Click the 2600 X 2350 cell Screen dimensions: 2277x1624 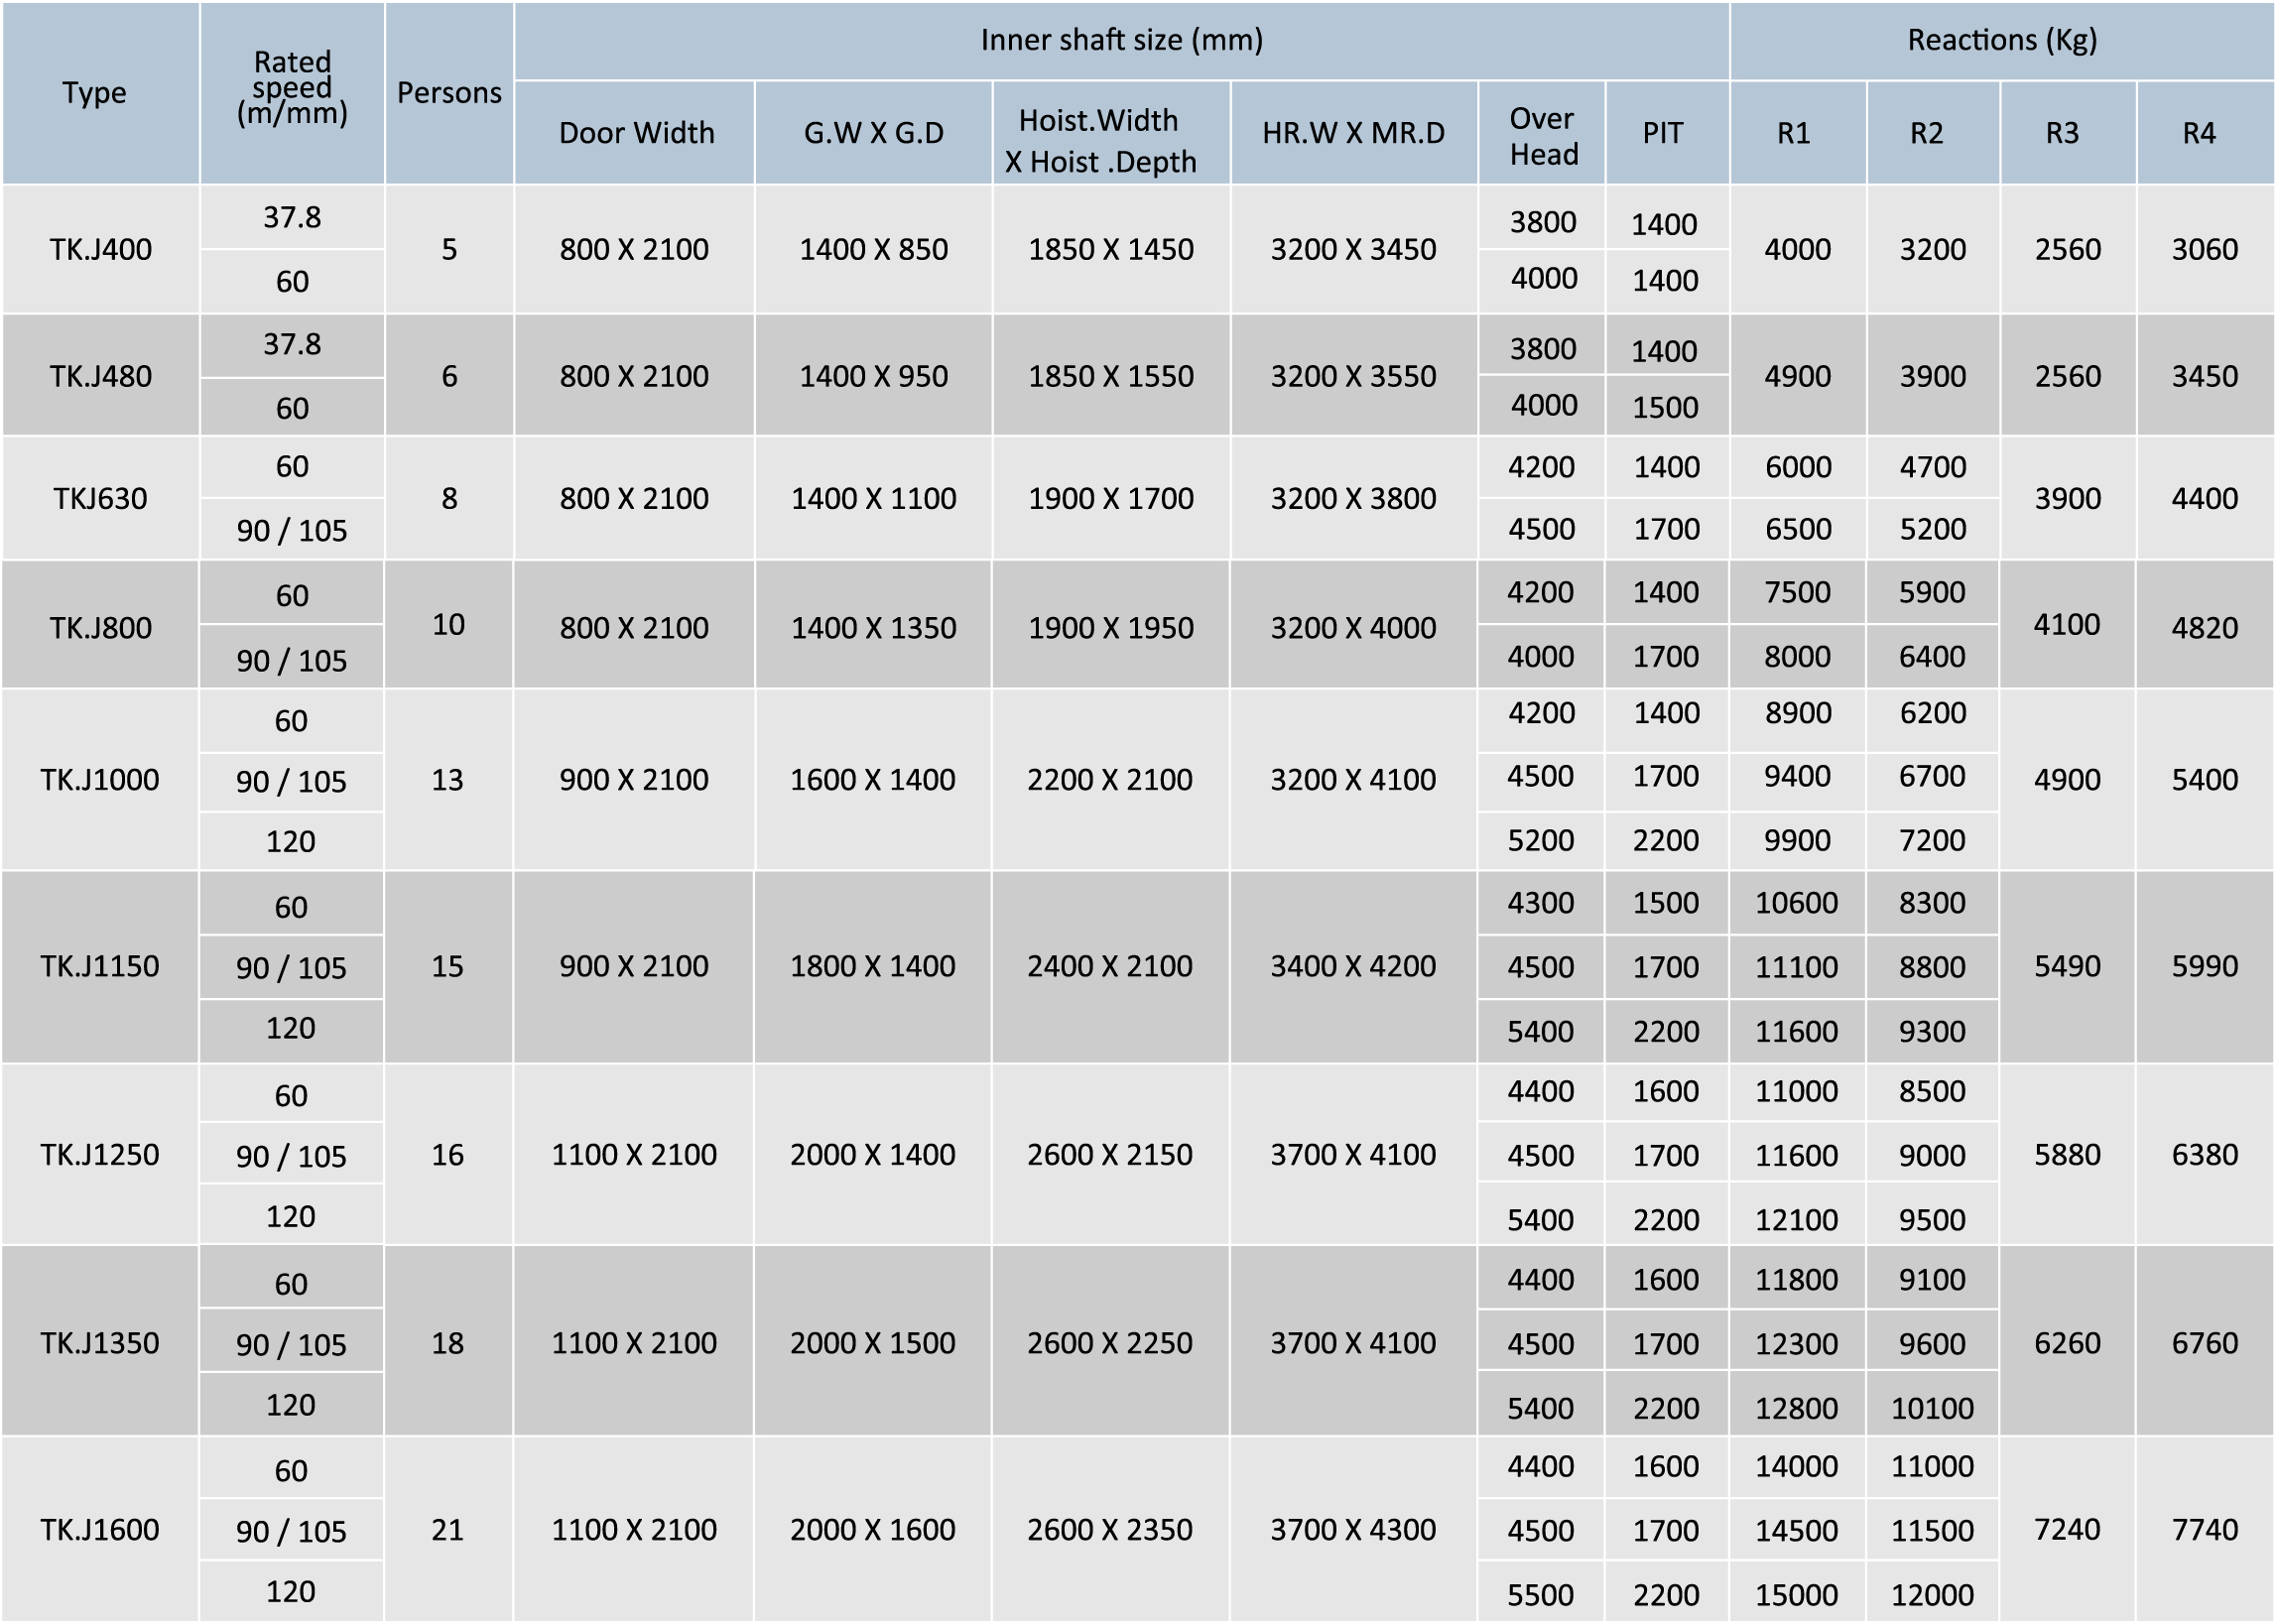coord(1109,1529)
